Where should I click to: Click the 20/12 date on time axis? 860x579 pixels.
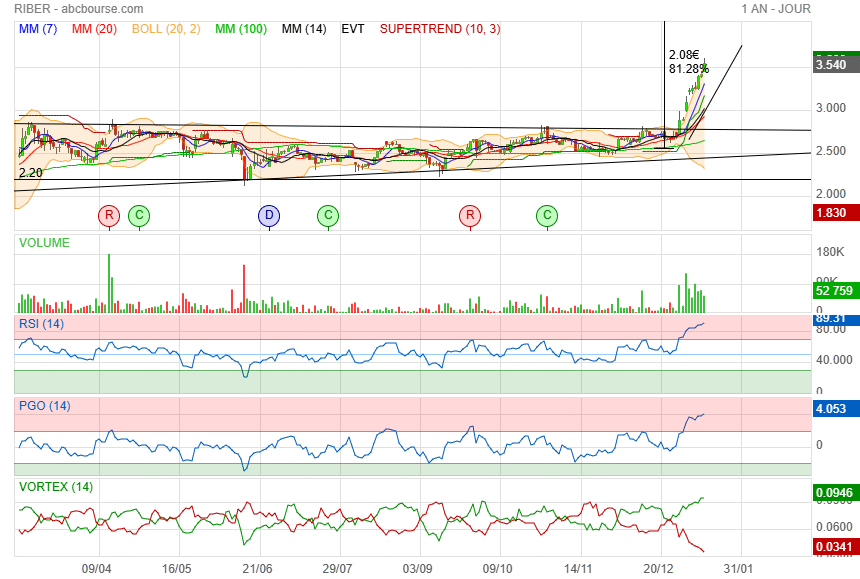pyautogui.click(x=661, y=568)
